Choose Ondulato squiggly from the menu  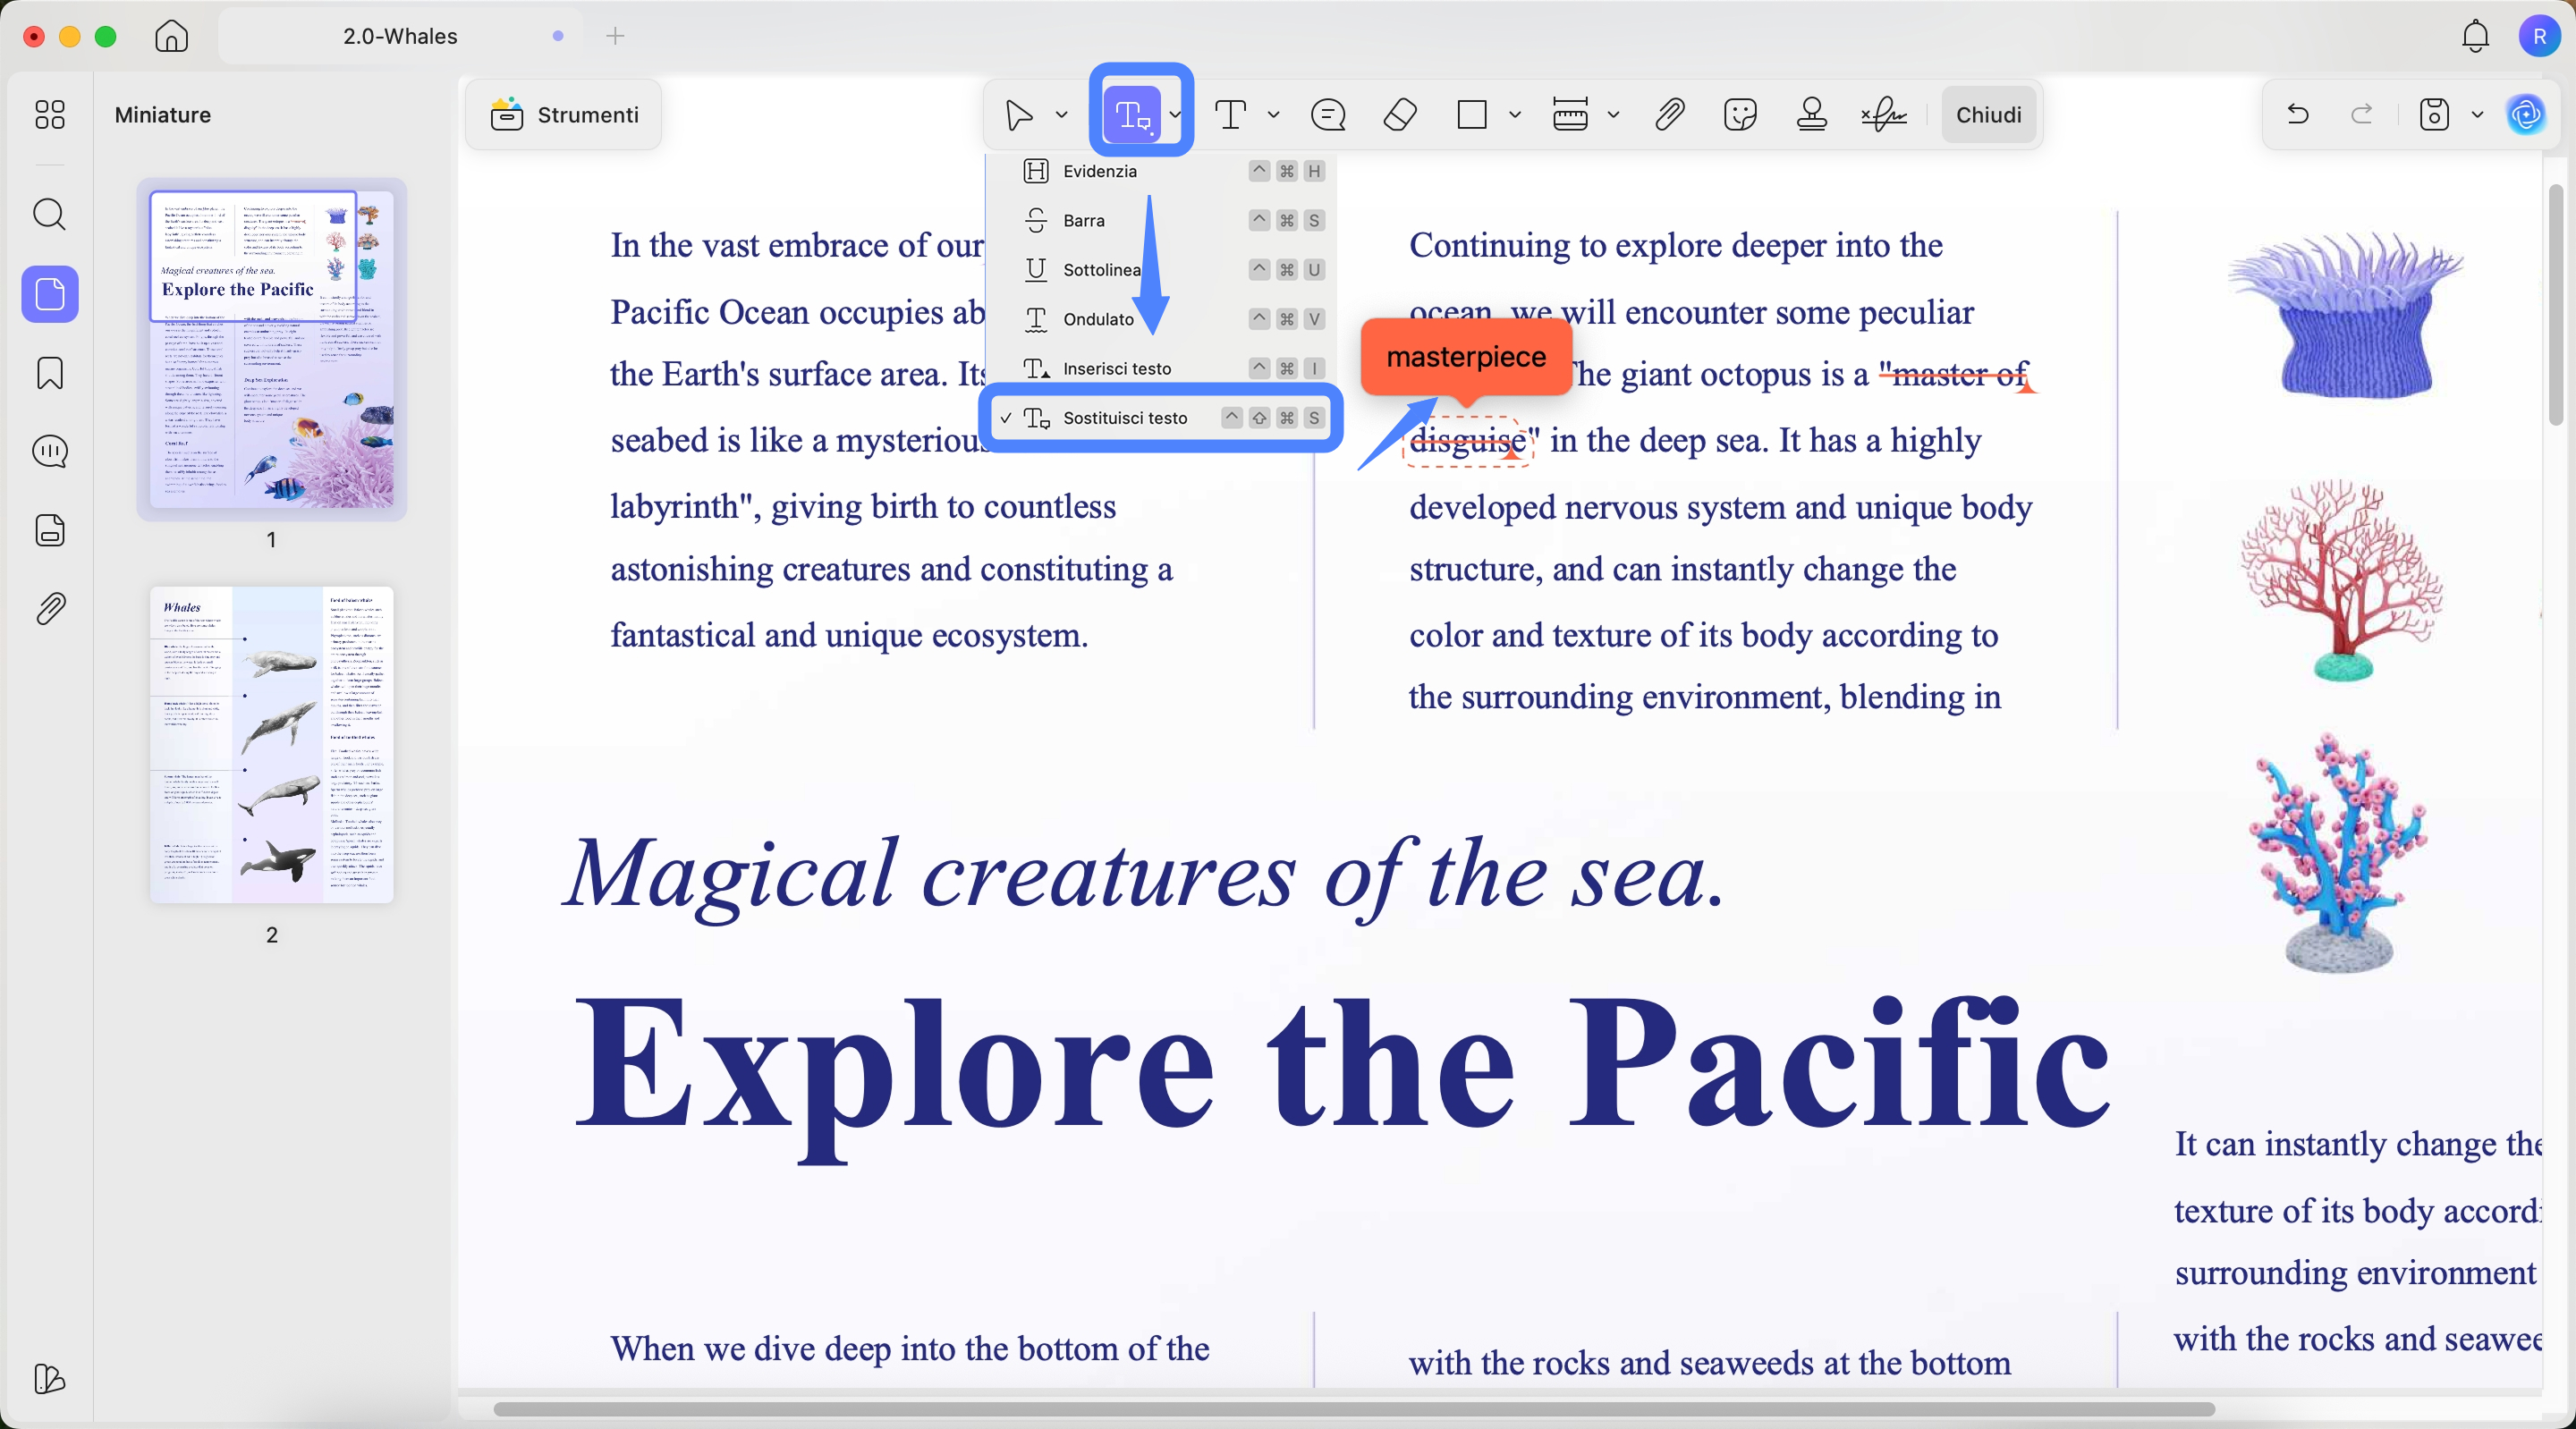click(x=1162, y=319)
